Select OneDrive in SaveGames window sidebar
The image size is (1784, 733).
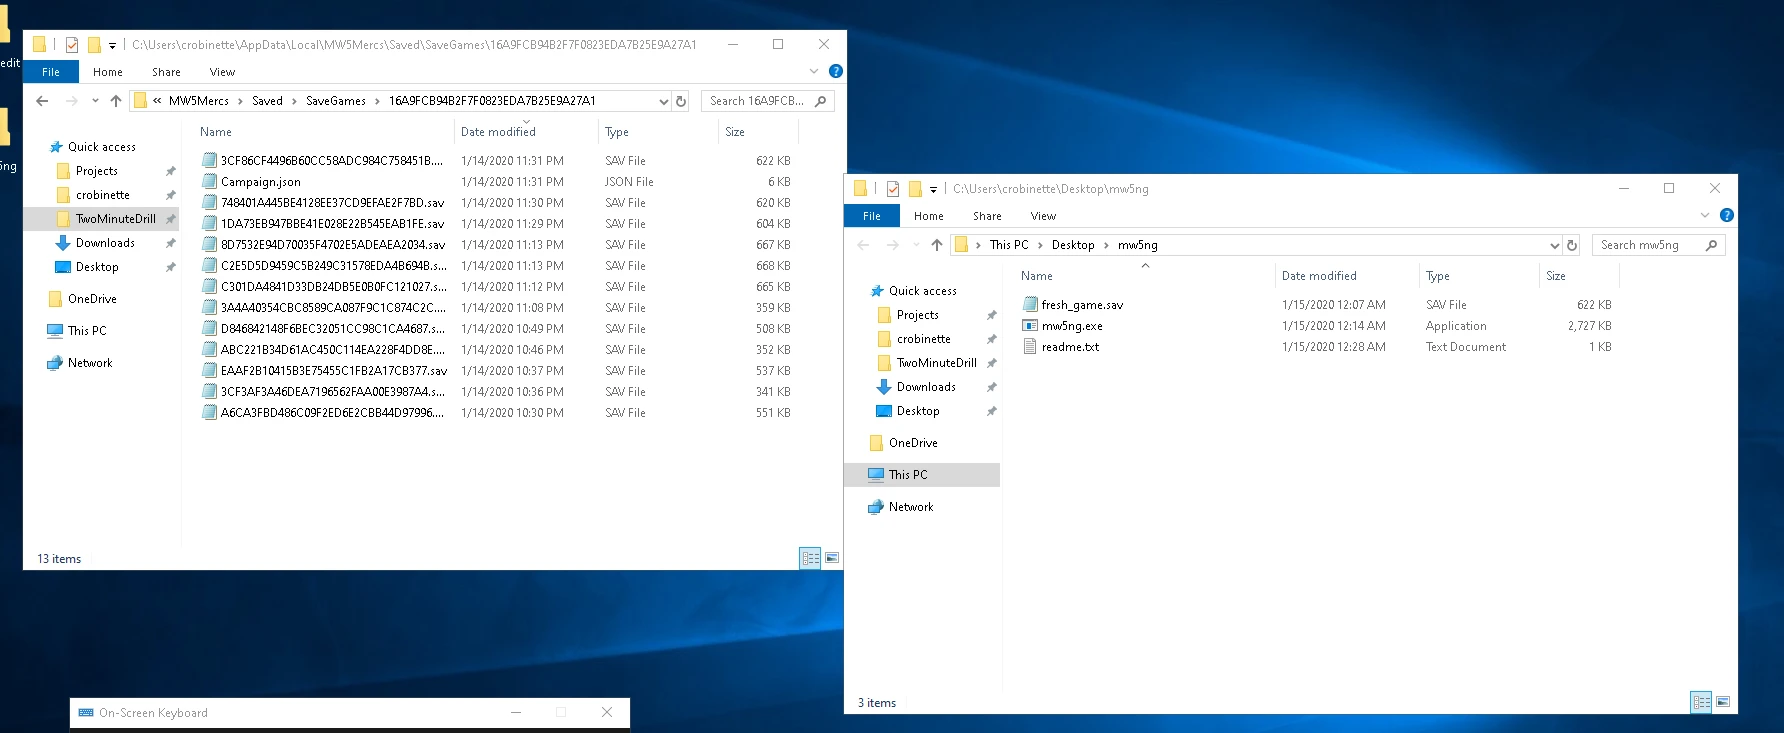pos(92,299)
